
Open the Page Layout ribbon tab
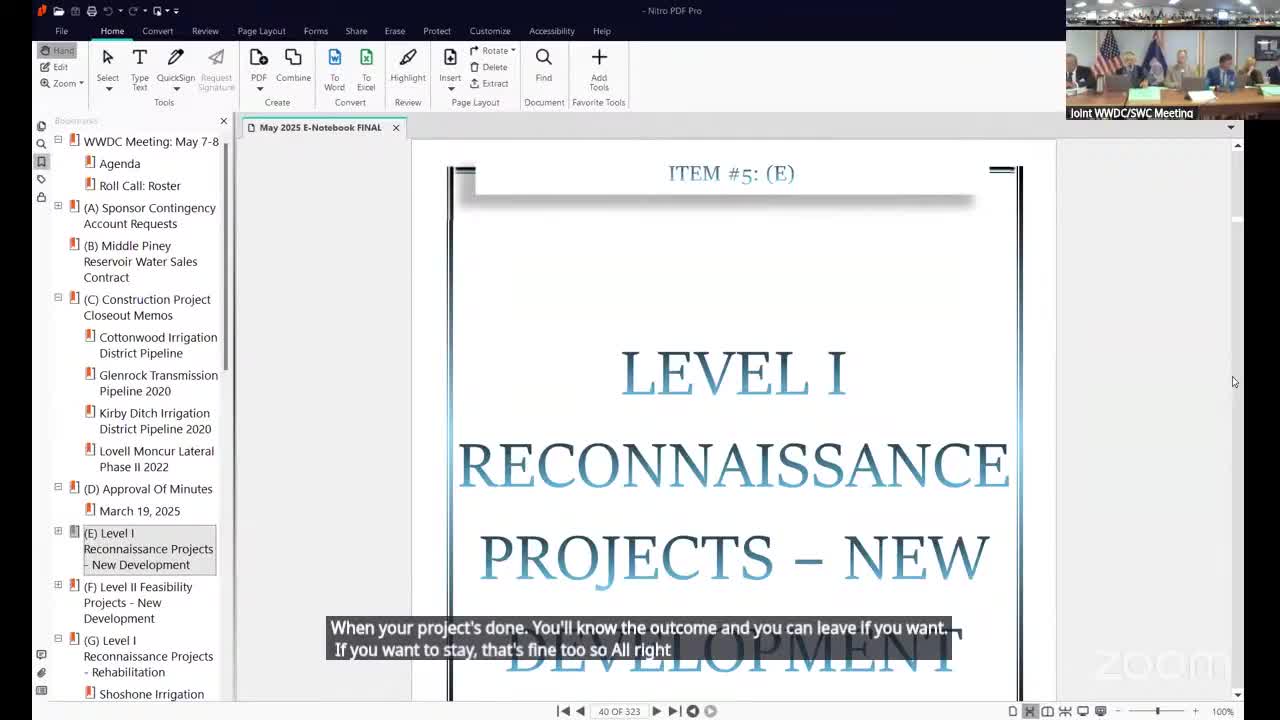[261, 31]
